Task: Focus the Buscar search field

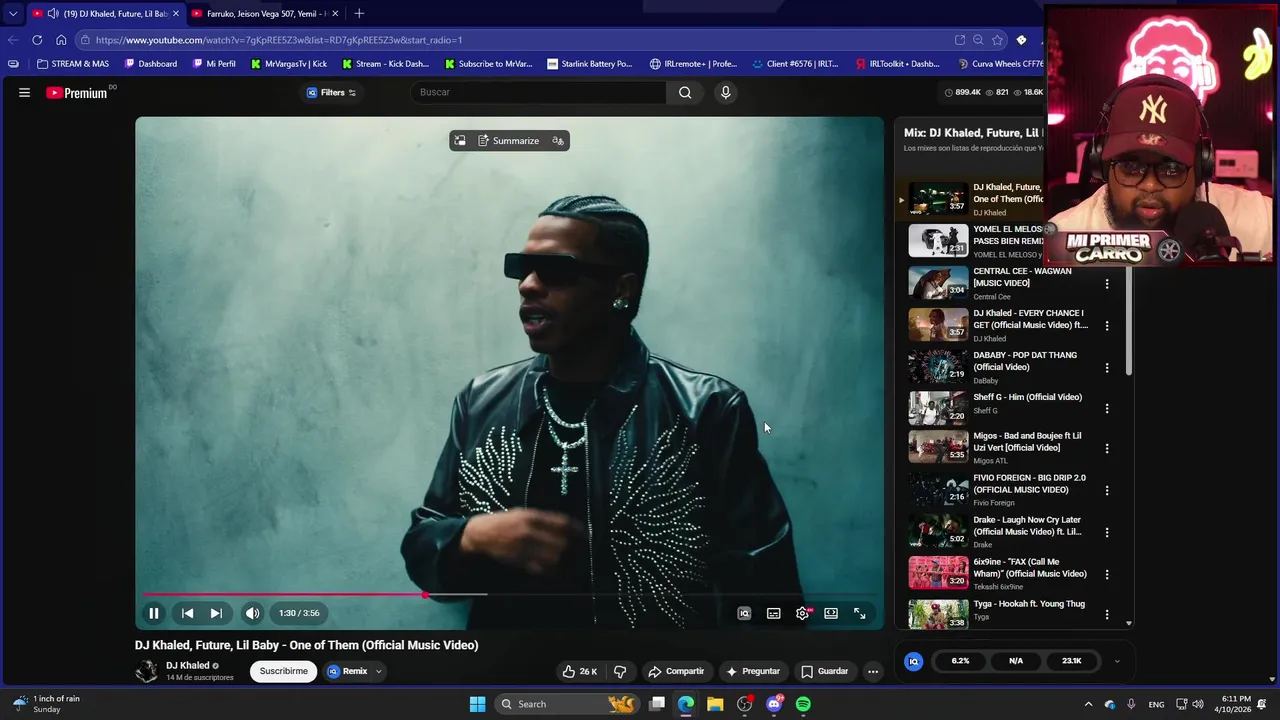Action: (539, 92)
